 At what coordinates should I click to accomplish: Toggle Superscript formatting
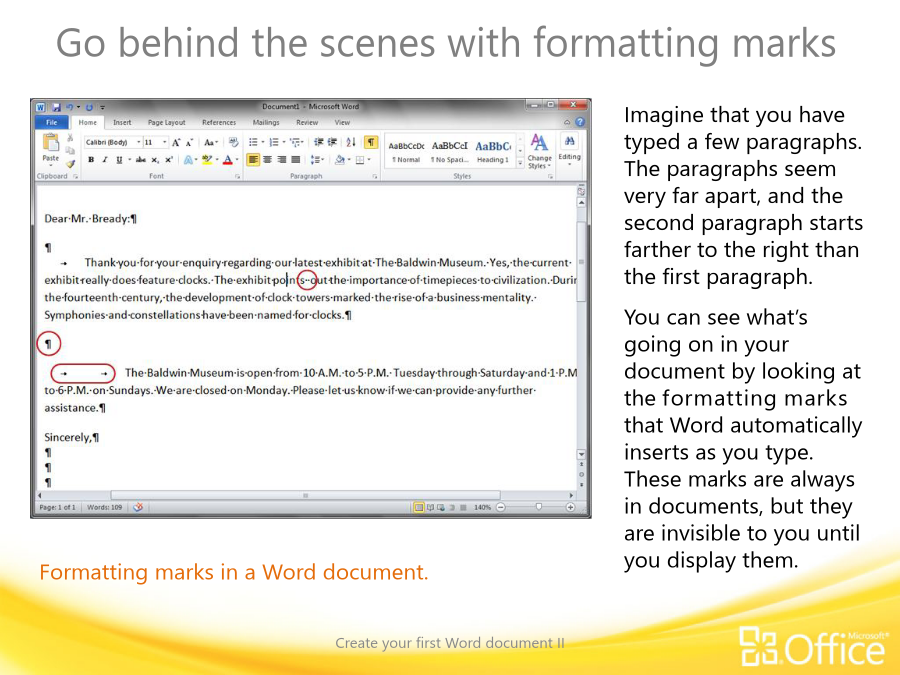pos(169,160)
